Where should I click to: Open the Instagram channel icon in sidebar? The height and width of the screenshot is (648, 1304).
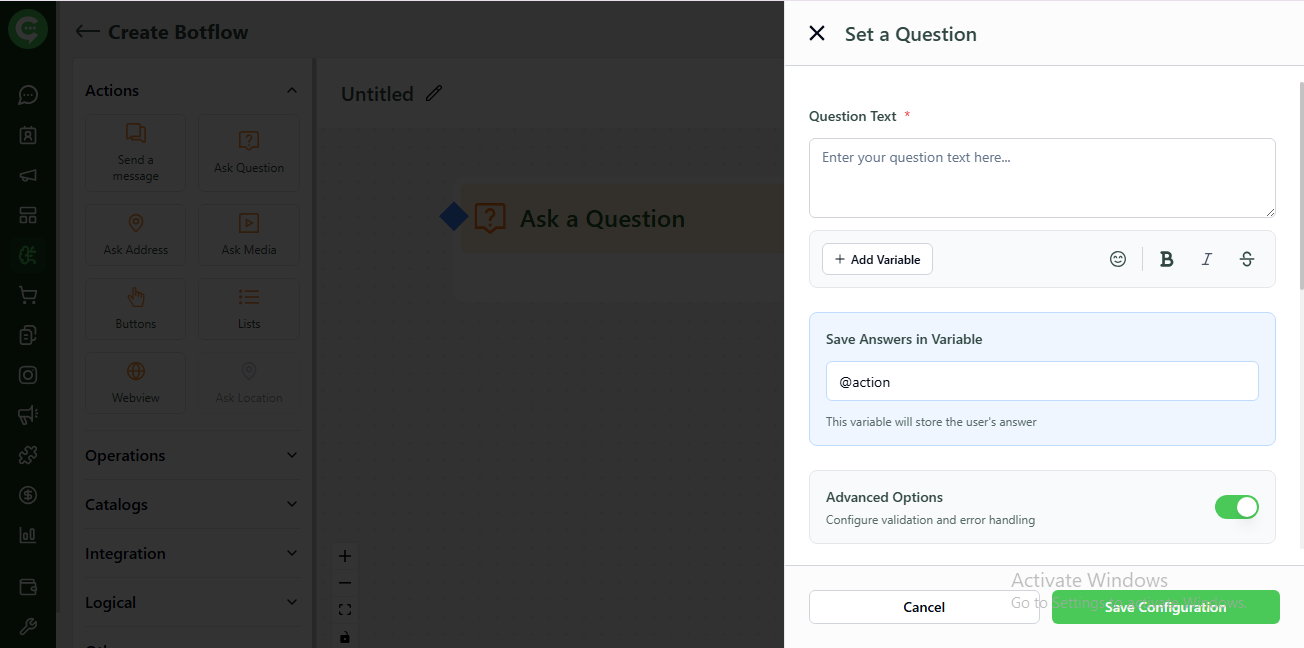coord(28,374)
